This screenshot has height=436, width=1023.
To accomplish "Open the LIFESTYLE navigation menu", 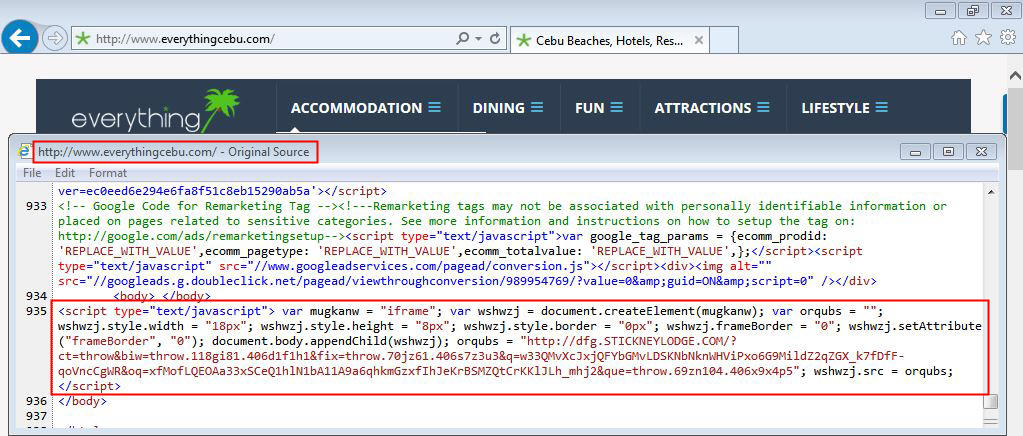I will tap(845, 108).
